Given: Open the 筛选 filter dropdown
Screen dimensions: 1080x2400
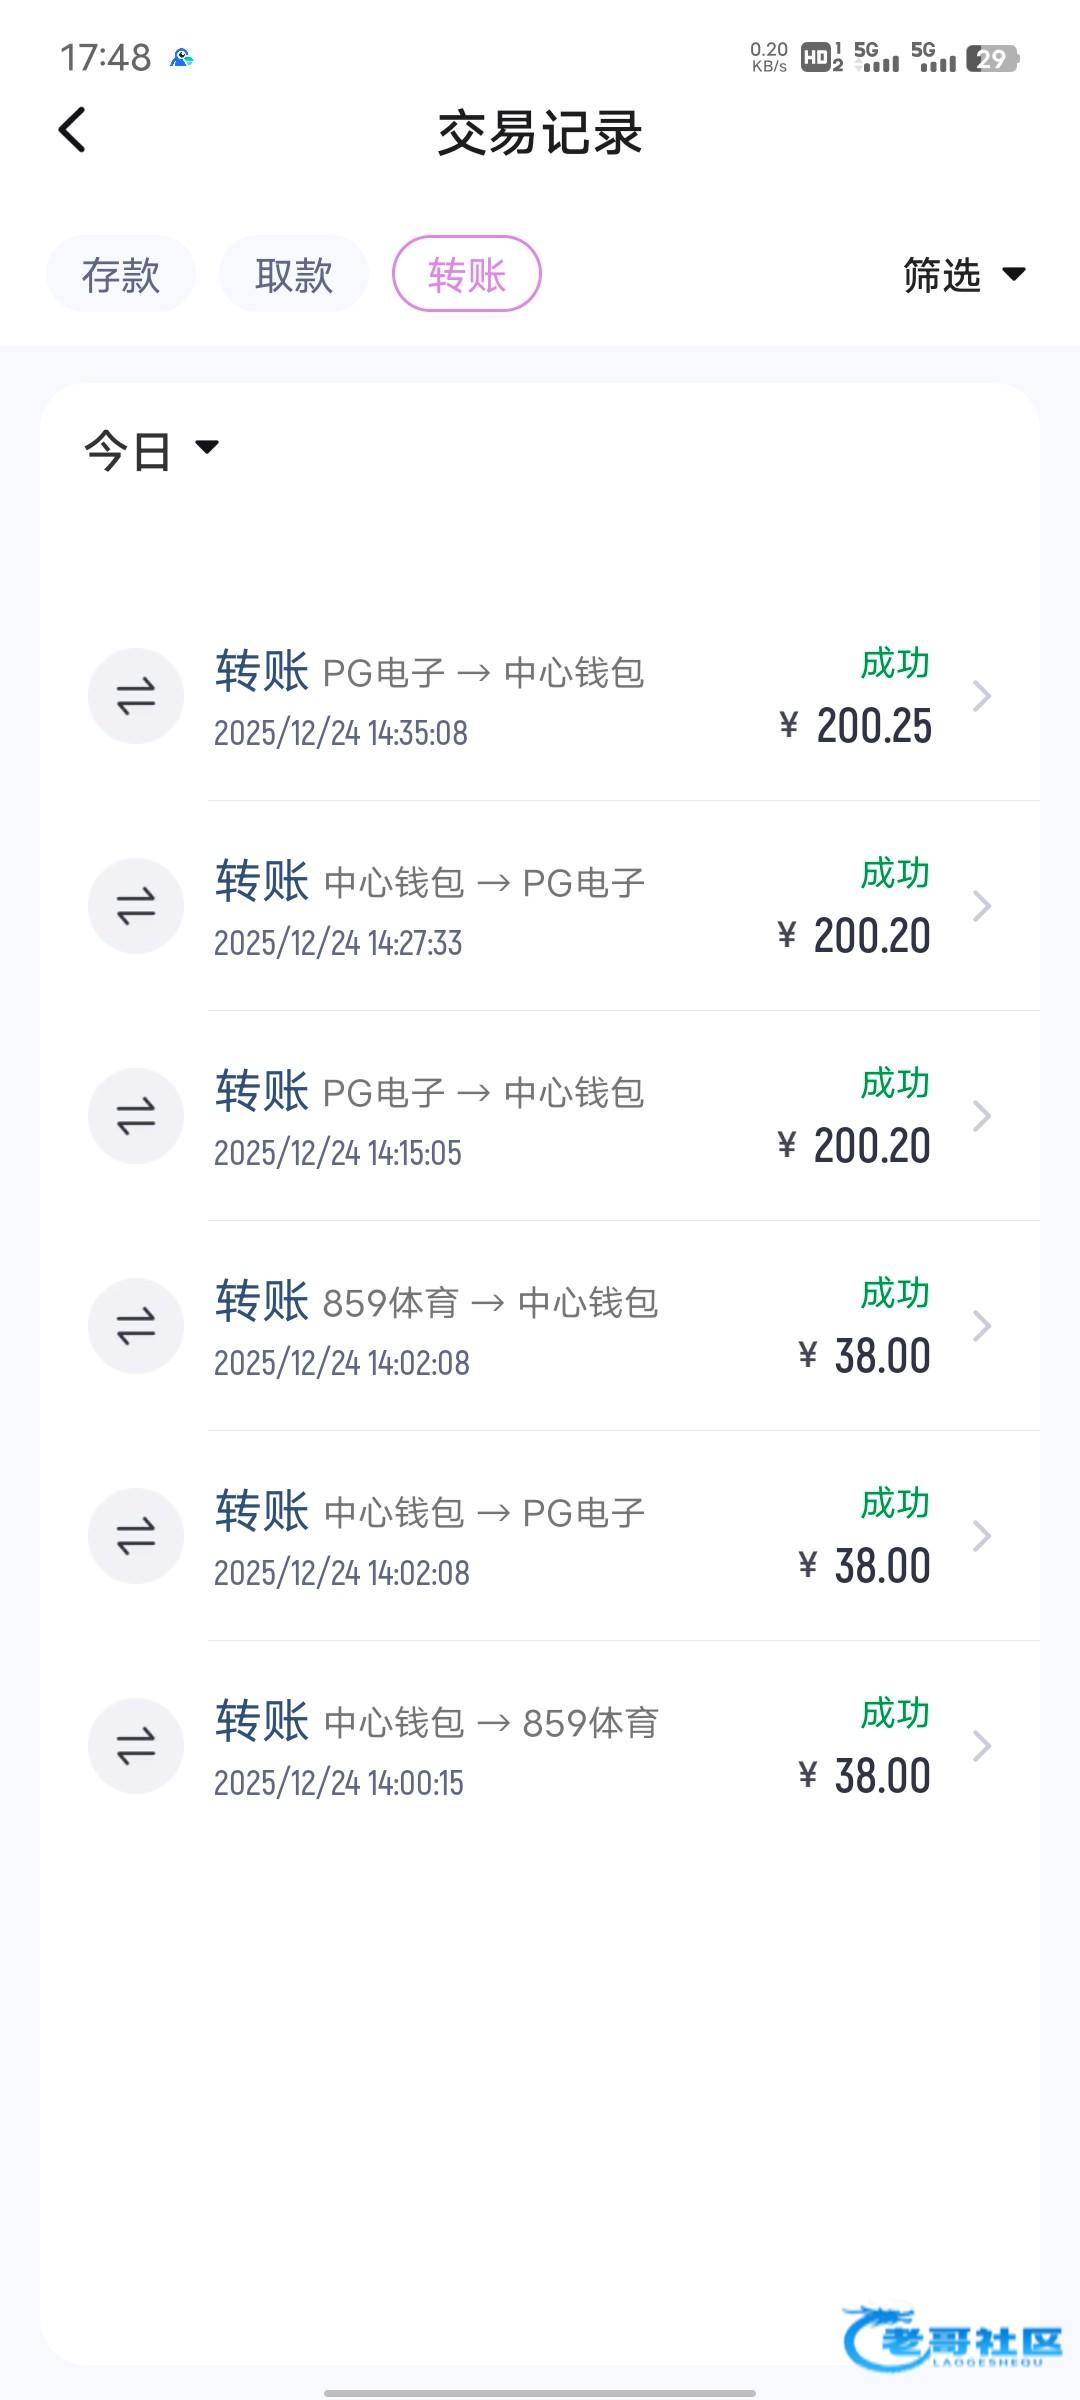Looking at the screenshot, I should (963, 274).
